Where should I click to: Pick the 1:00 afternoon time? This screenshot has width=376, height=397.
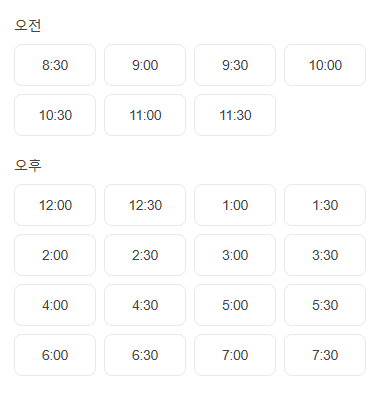[x=235, y=205]
